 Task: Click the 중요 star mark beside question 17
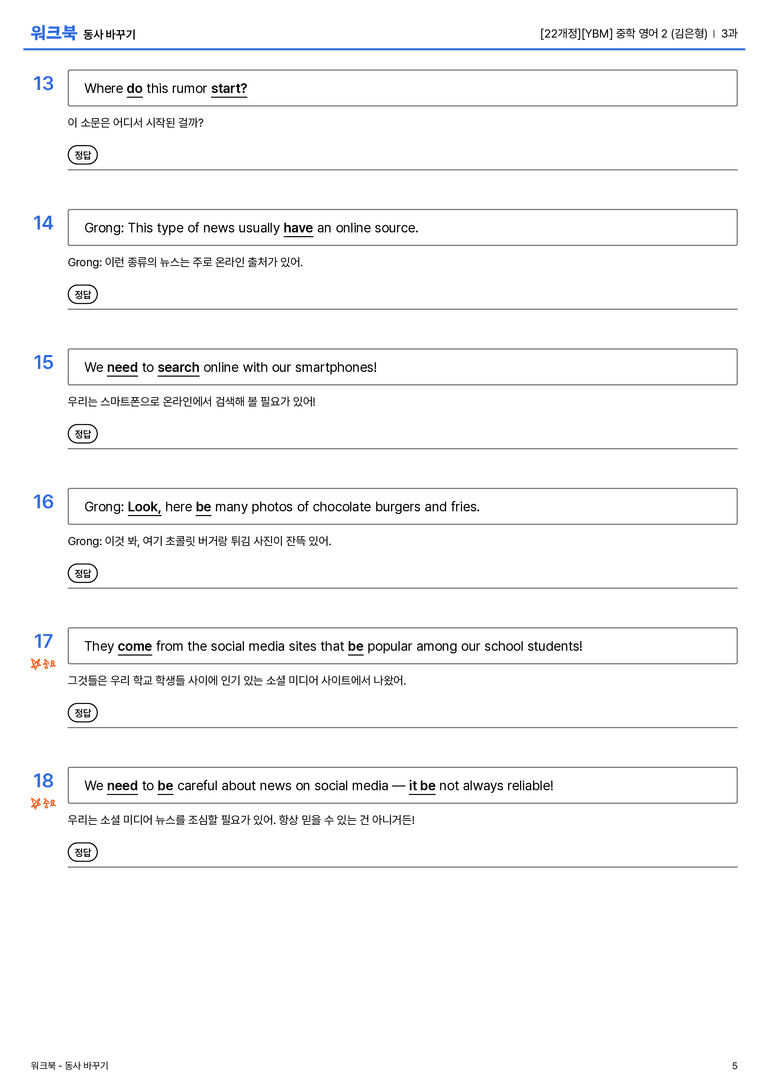(x=43, y=664)
